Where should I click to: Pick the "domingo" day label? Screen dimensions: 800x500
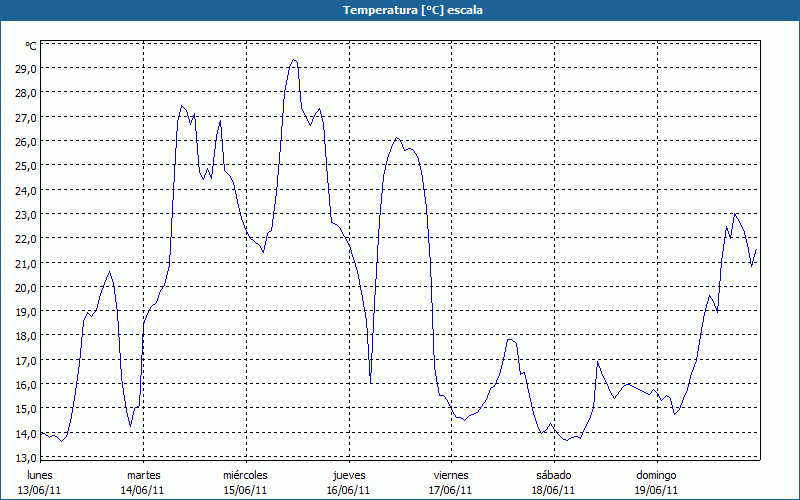coord(656,475)
